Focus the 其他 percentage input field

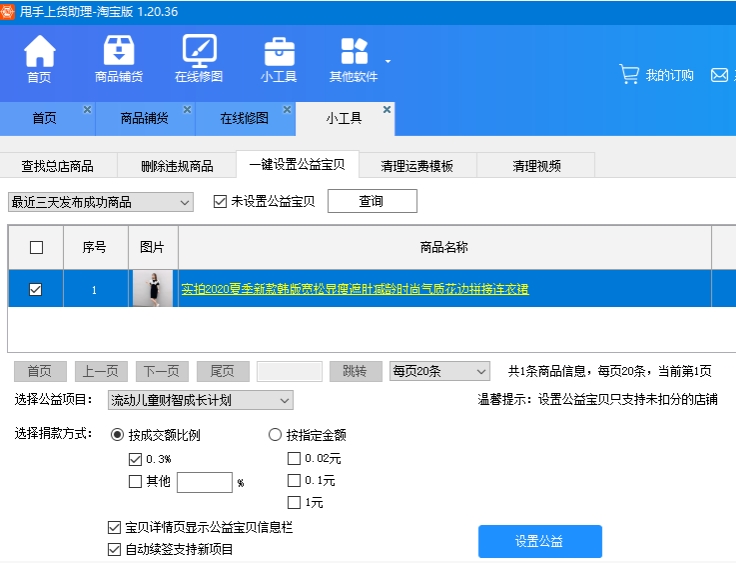pos(205,482)
